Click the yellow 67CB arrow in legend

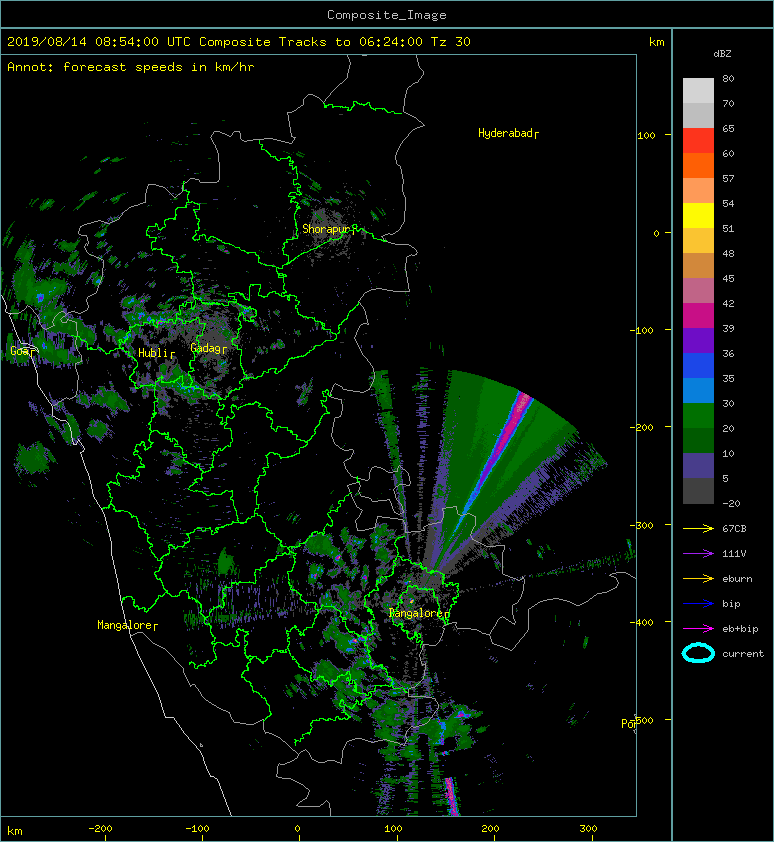coord(698,528)
